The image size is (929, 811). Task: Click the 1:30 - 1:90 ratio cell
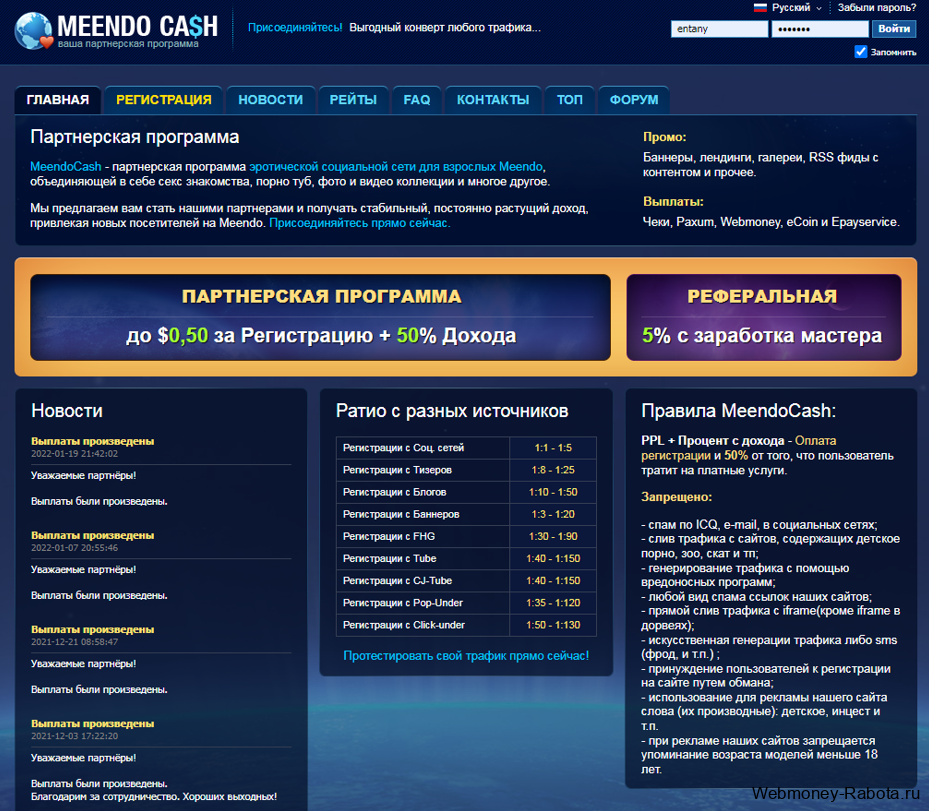click(553, 536)
